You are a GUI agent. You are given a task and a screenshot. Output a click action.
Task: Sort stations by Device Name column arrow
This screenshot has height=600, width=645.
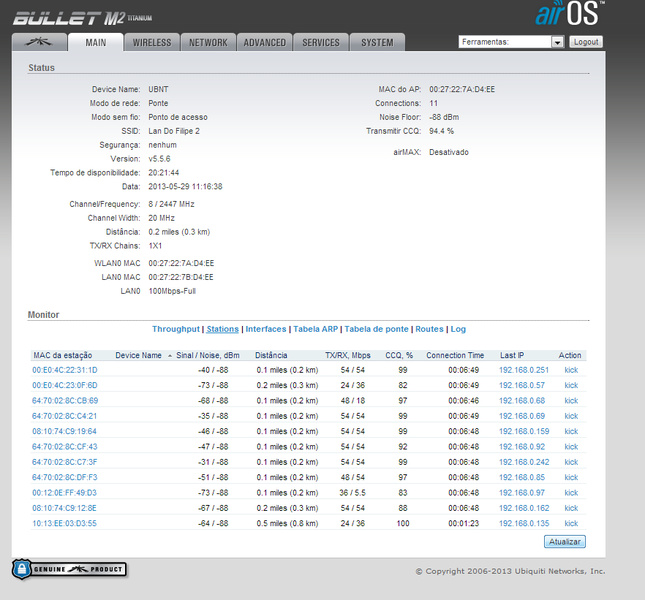click(170, 356)
